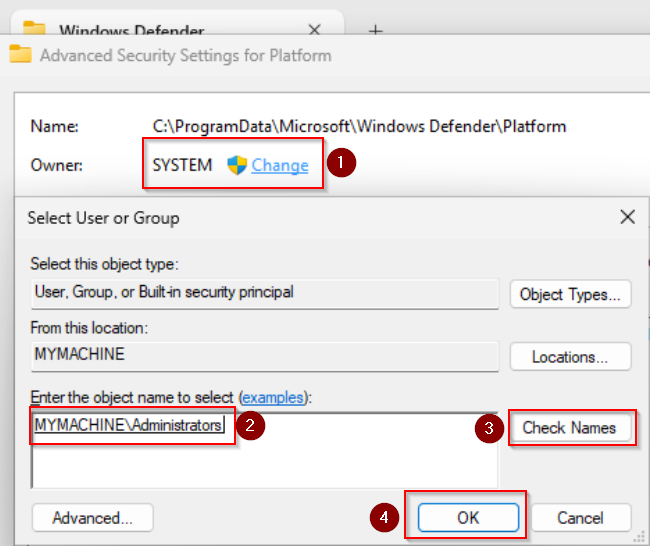Image resolution: width=650 pixels, height=546 pixels.
Task: Click the Advanced Security Settings title text
Action: [186, 56]
